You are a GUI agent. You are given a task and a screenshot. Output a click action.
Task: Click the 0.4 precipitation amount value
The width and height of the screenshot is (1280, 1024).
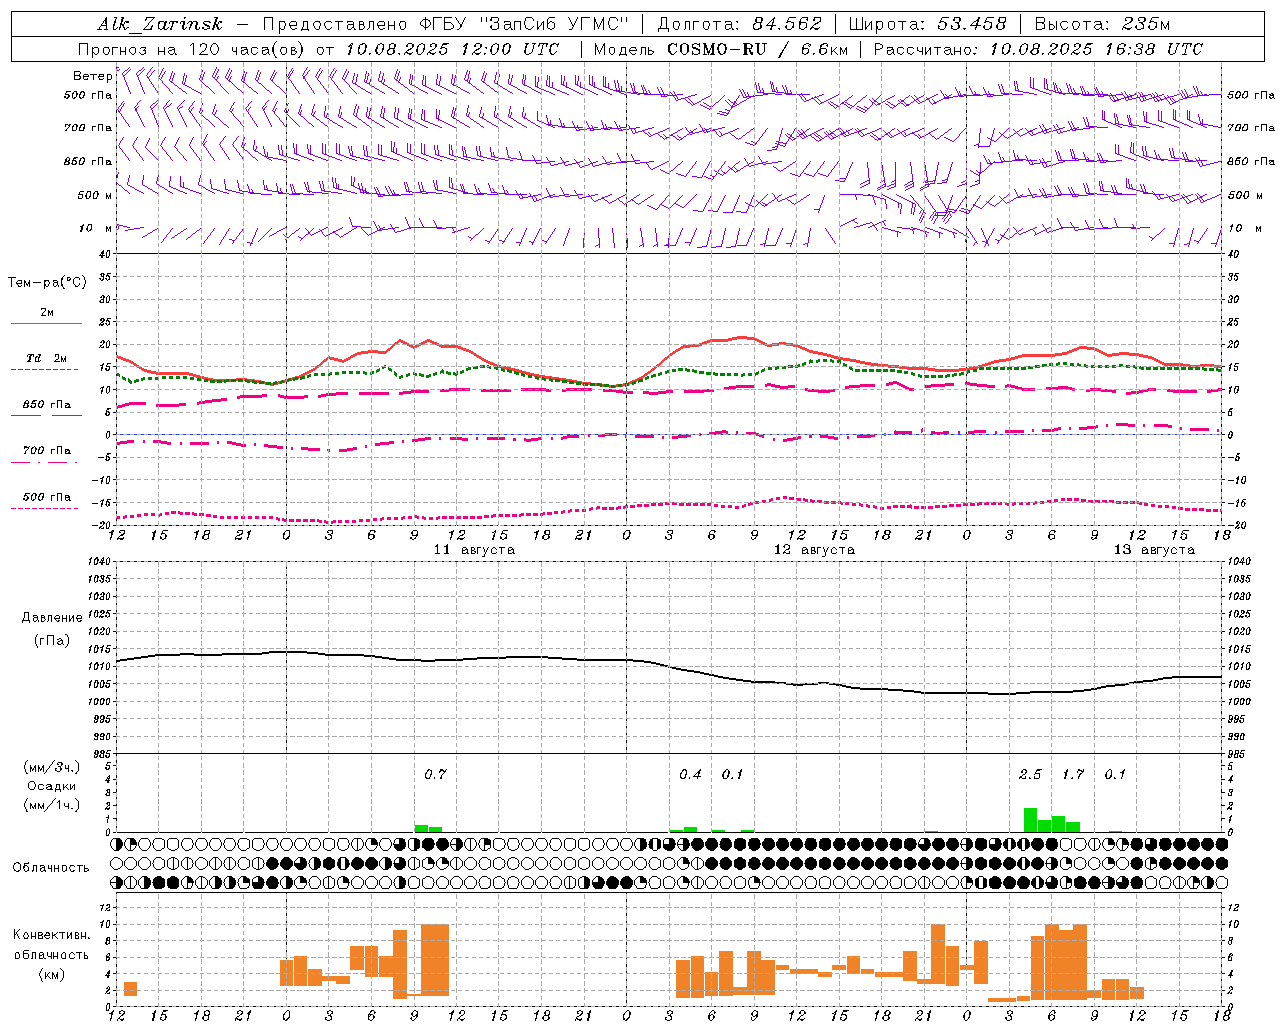pyautogui.click(x=690, y=775)
